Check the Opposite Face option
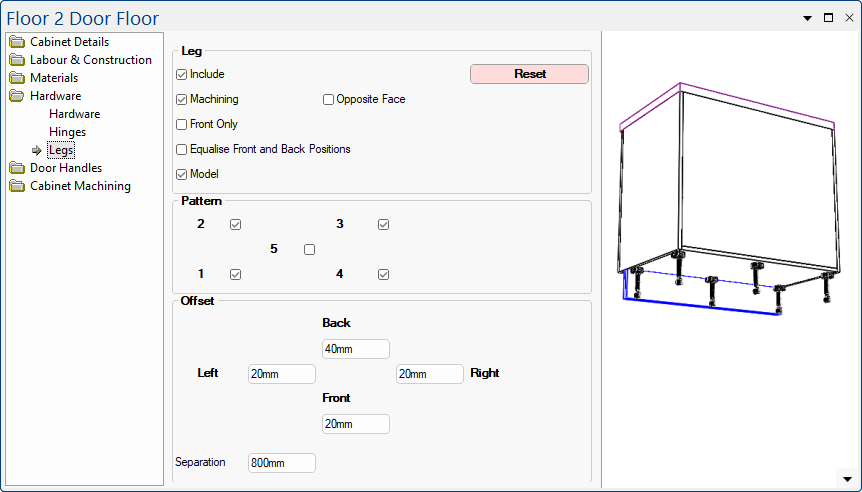The height and width of the screenshot is (492, 862). [328, 100]
